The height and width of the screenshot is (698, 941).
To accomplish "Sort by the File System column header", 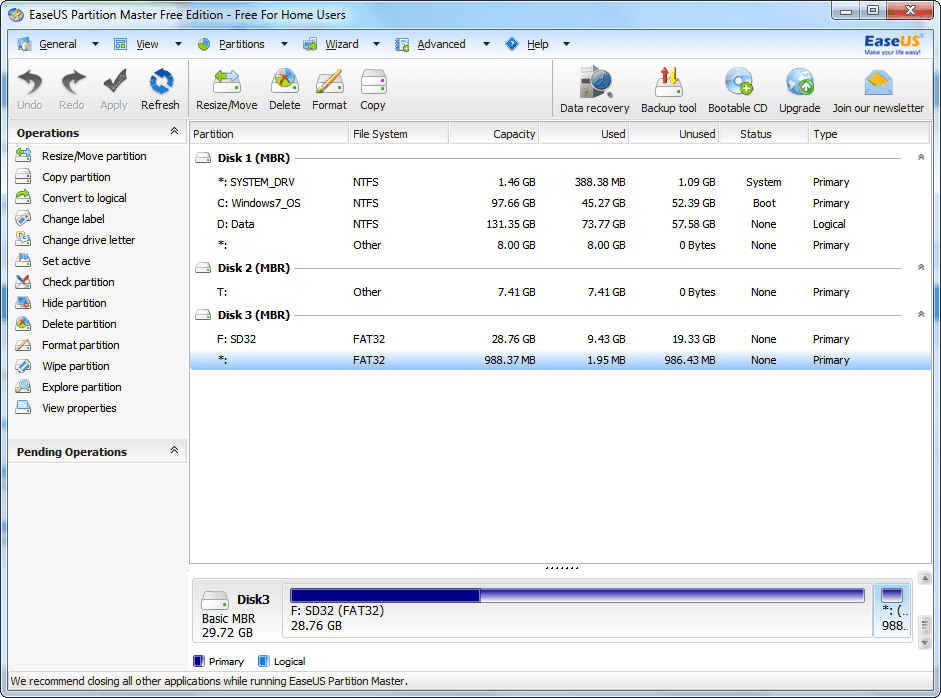I will 398,134.
